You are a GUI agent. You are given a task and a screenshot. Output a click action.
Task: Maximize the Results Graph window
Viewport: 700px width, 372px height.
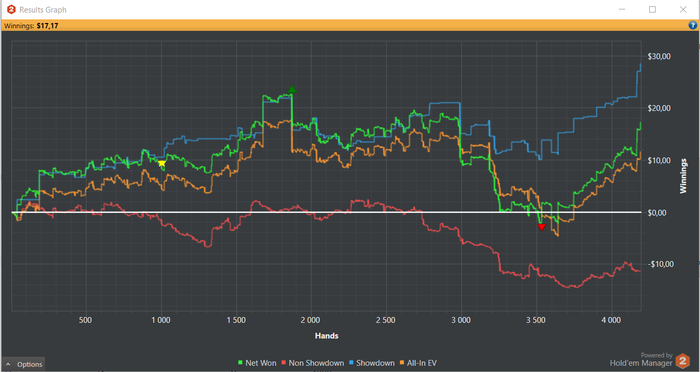tap(652, 9)
